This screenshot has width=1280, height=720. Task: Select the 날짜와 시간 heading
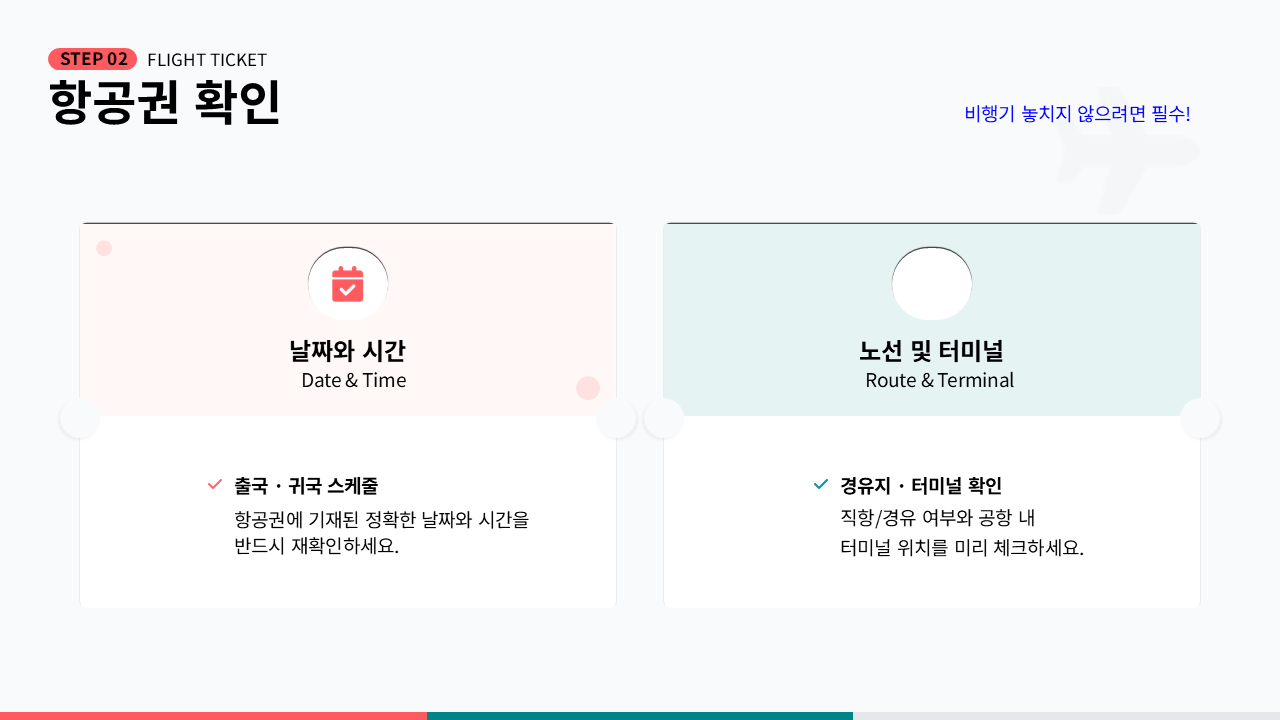pyautogui.click(x=347, y=351)
